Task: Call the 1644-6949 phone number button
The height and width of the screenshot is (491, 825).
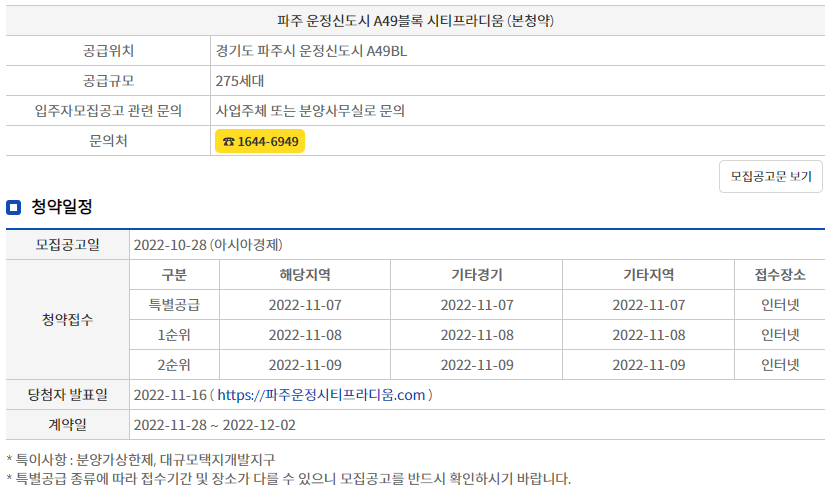Action: pyautogui.click(x=260, y=141)
